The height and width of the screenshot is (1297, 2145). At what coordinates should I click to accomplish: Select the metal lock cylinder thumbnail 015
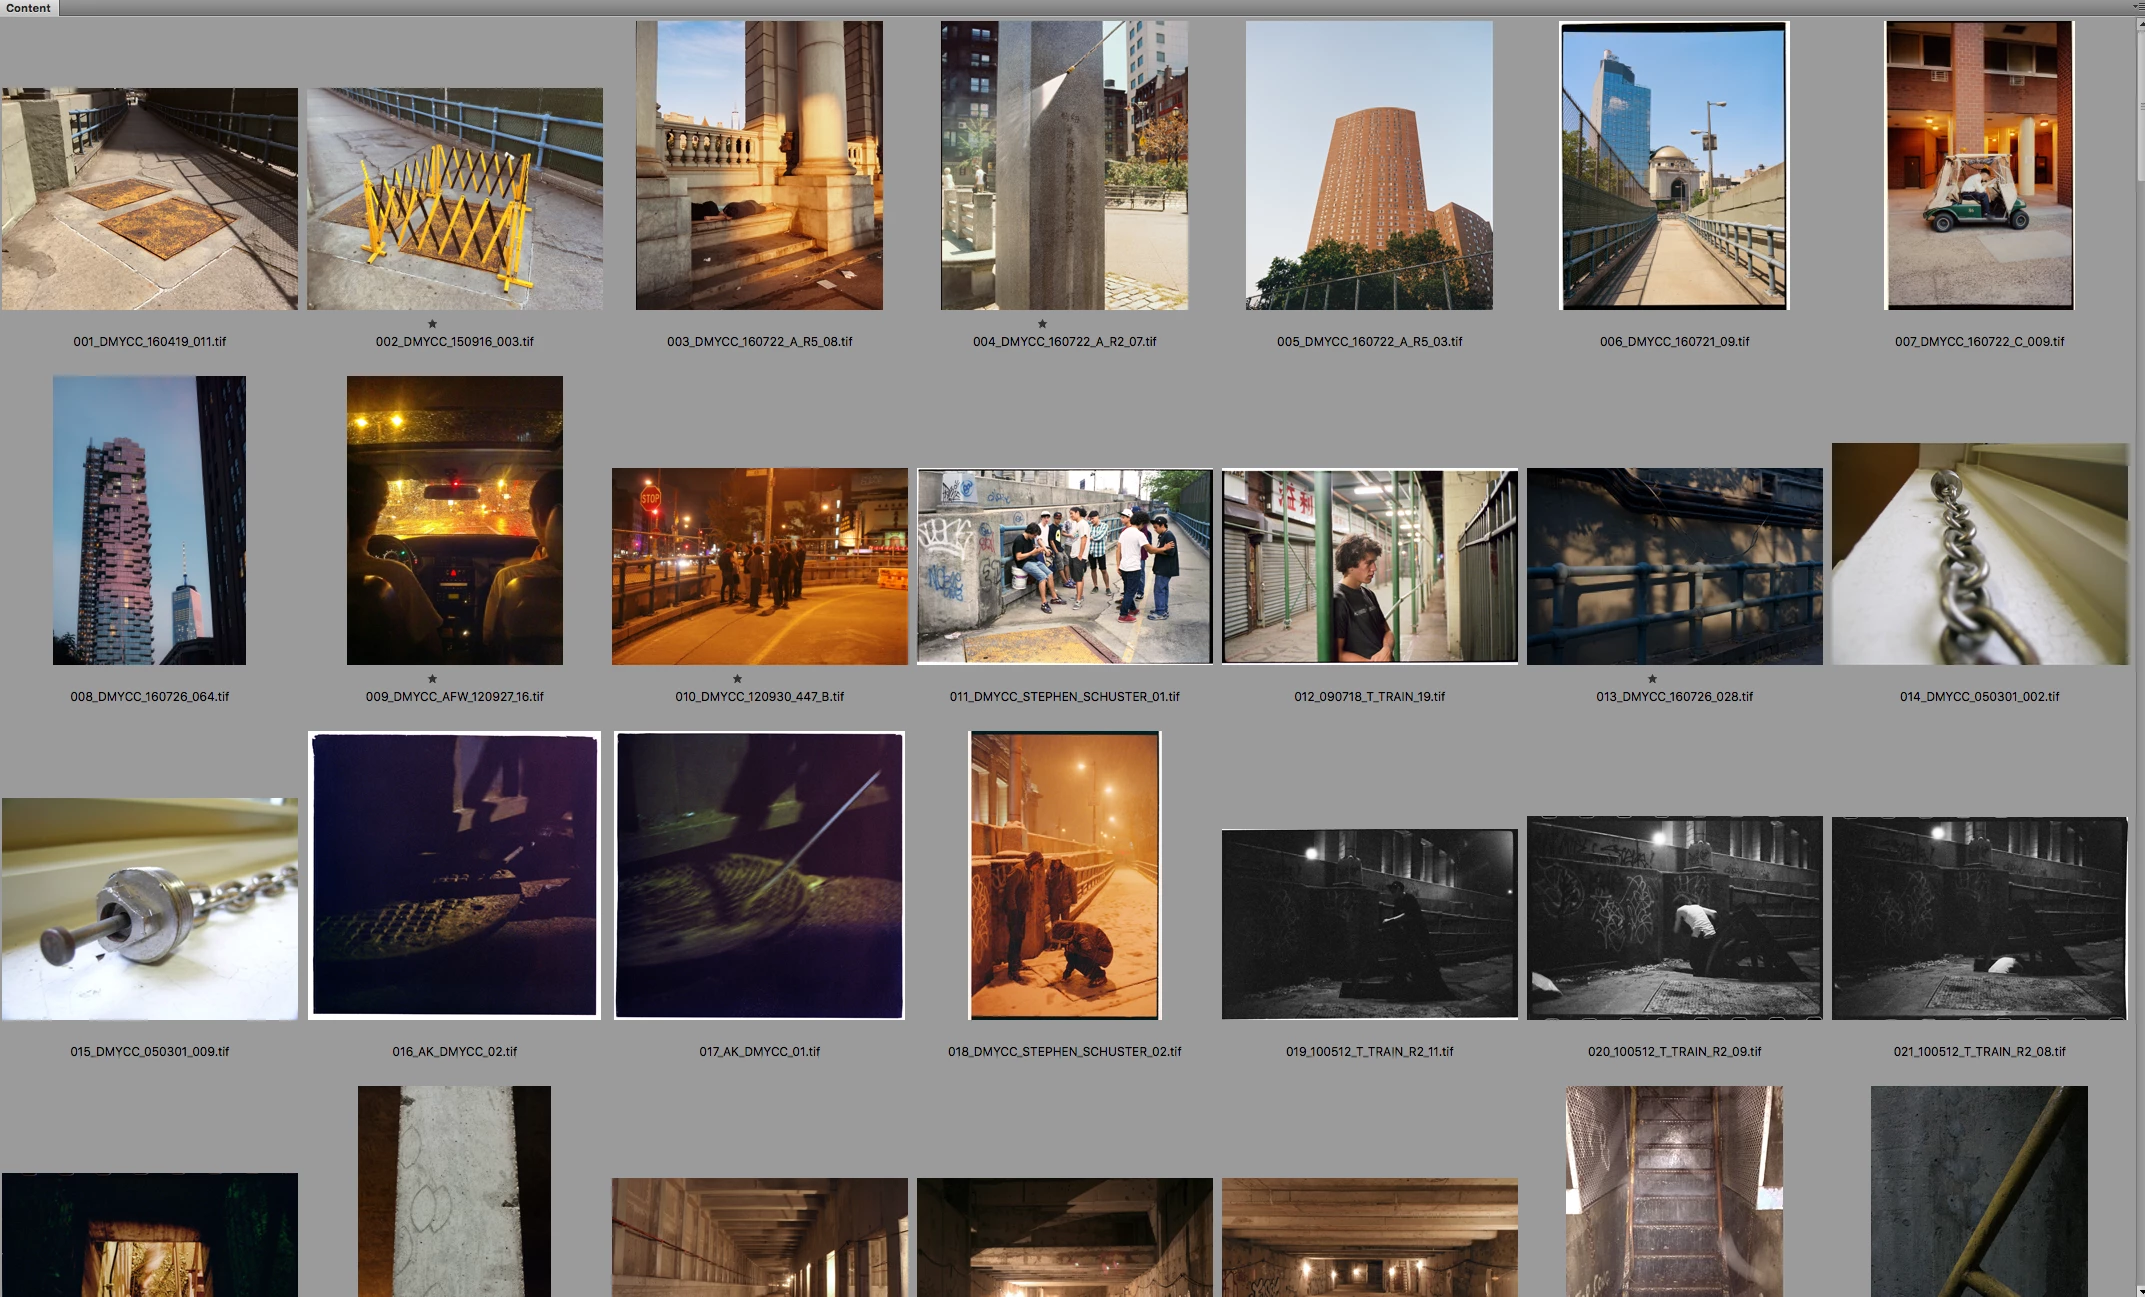149,909
